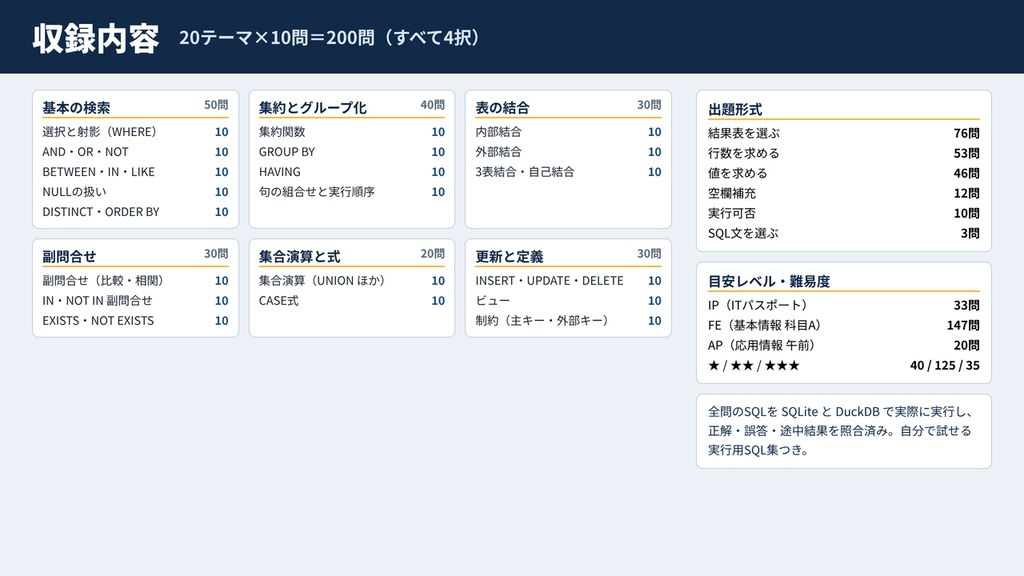Click the row GROUP BY
The image size is (1024, 576).
351,152
